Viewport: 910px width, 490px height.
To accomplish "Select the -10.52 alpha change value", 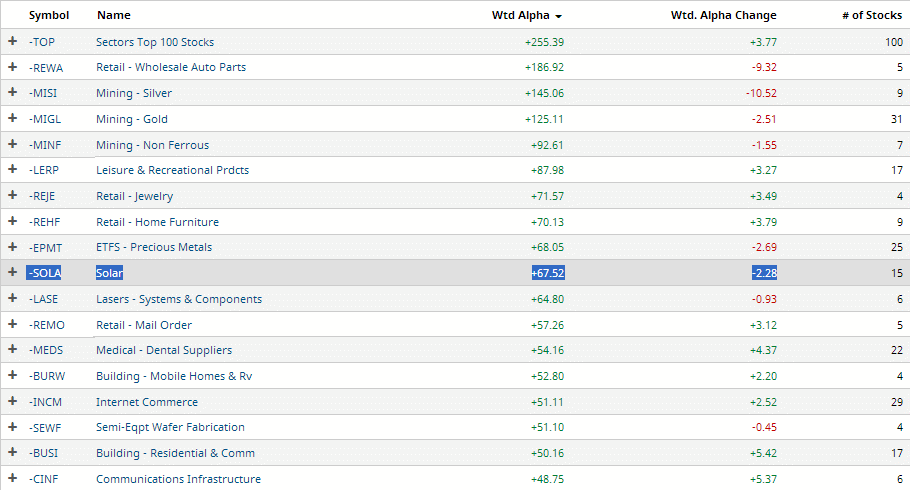I will click(761, 93).
